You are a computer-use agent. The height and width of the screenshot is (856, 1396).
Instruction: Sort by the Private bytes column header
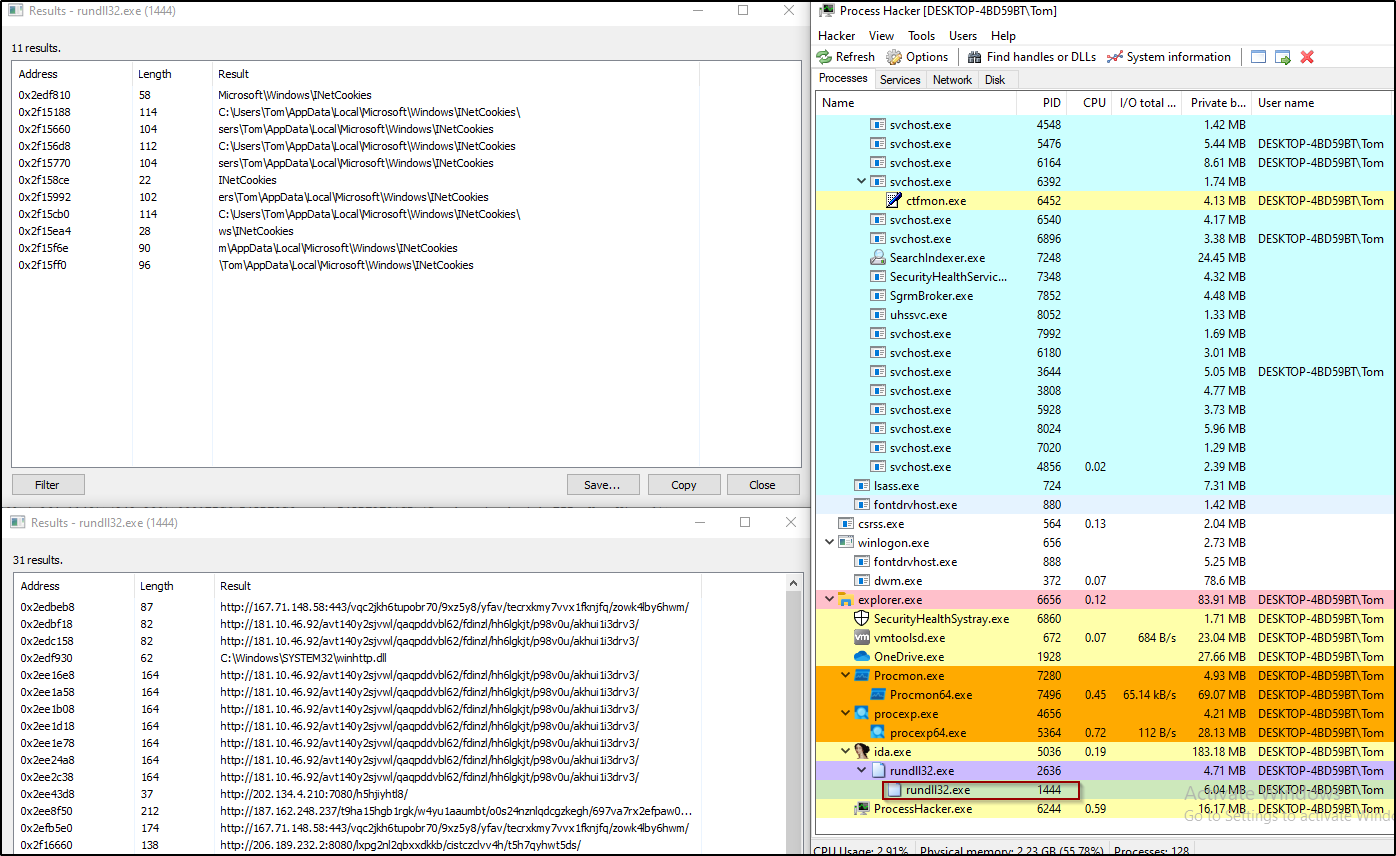click(1217, 103)
